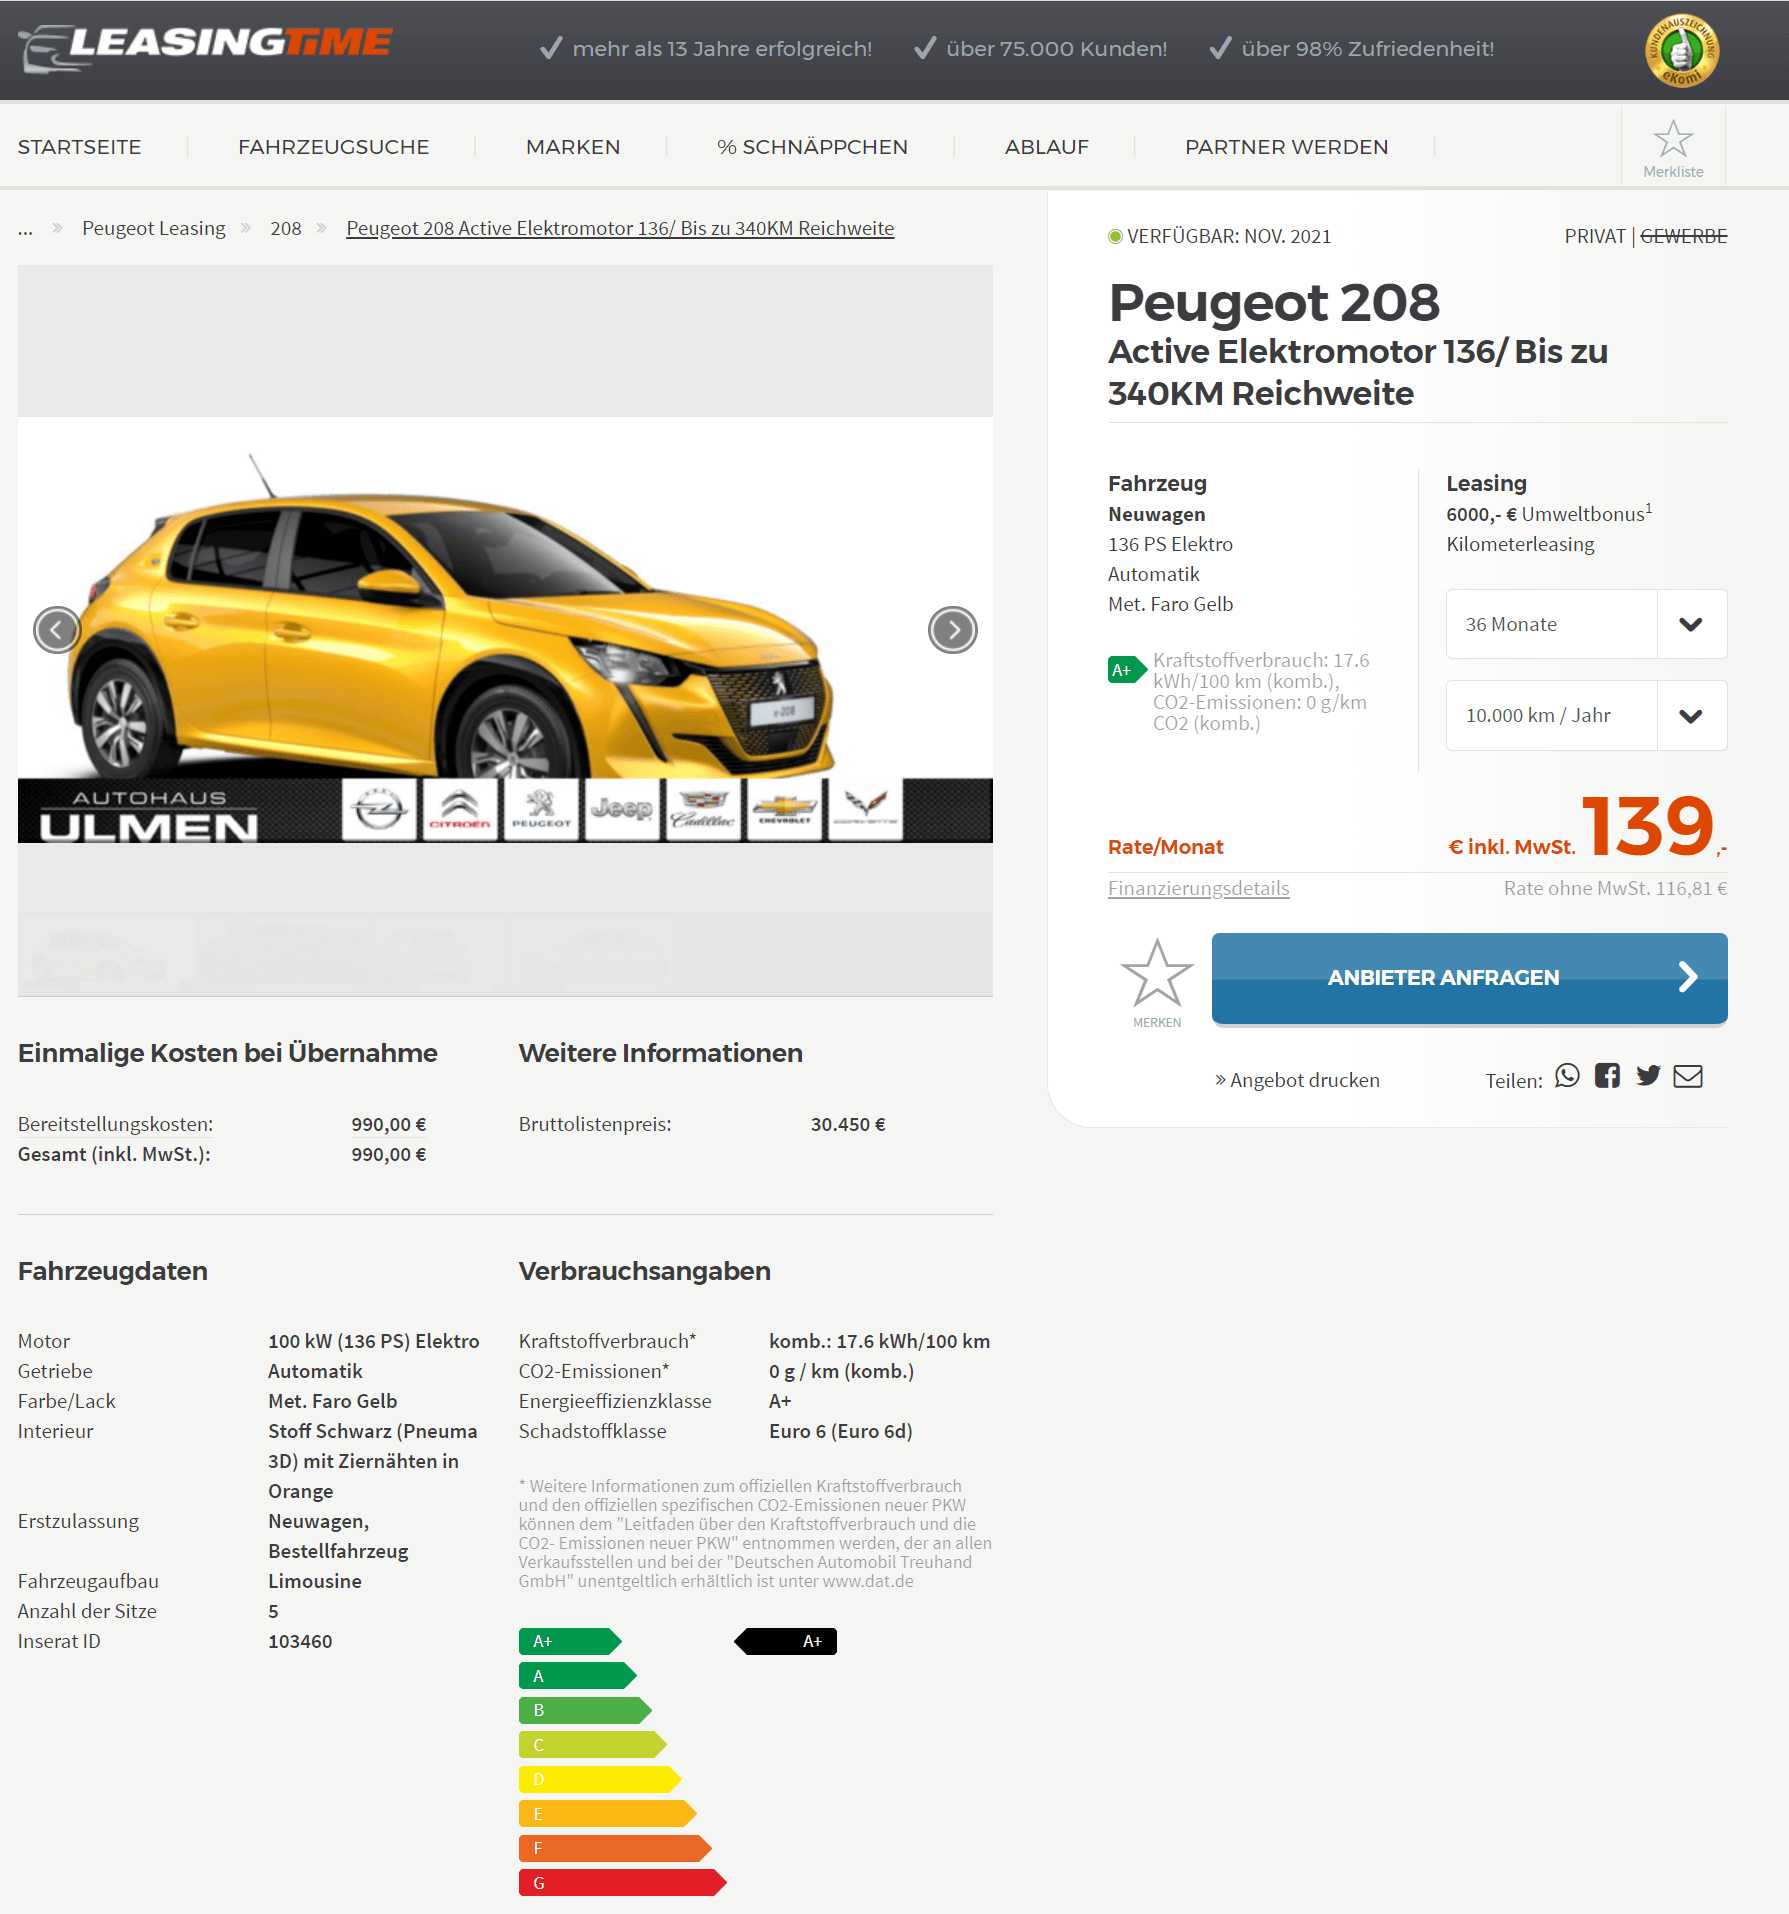Switch to PRIVAT pricing
This screenshot has width=1789, height=1914.
(x=1595, y=236)
